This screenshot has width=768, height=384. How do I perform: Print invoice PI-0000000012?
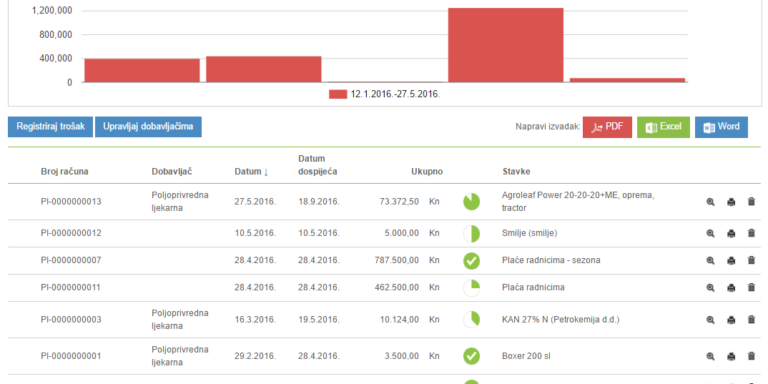click(x=731, y=234)
